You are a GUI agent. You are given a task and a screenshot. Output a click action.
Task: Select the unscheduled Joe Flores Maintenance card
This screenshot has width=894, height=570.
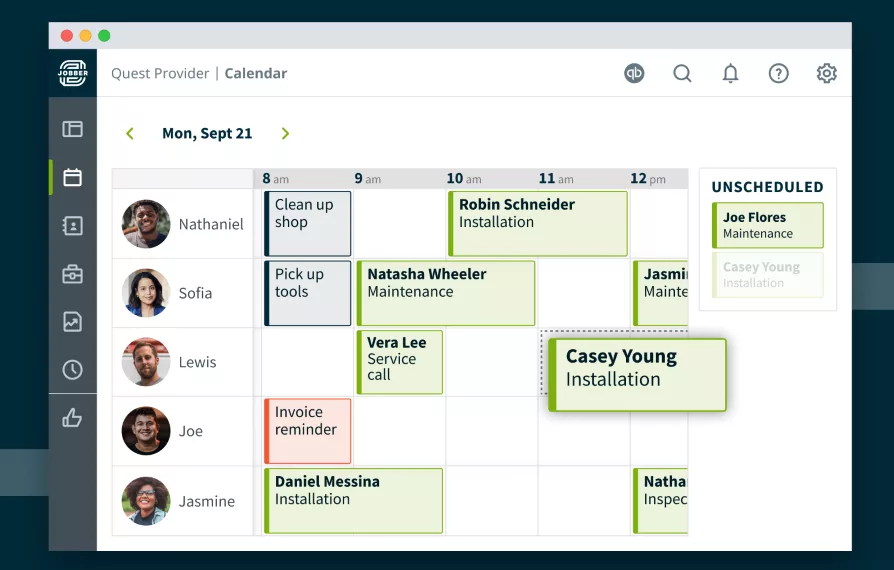point(767,225)
